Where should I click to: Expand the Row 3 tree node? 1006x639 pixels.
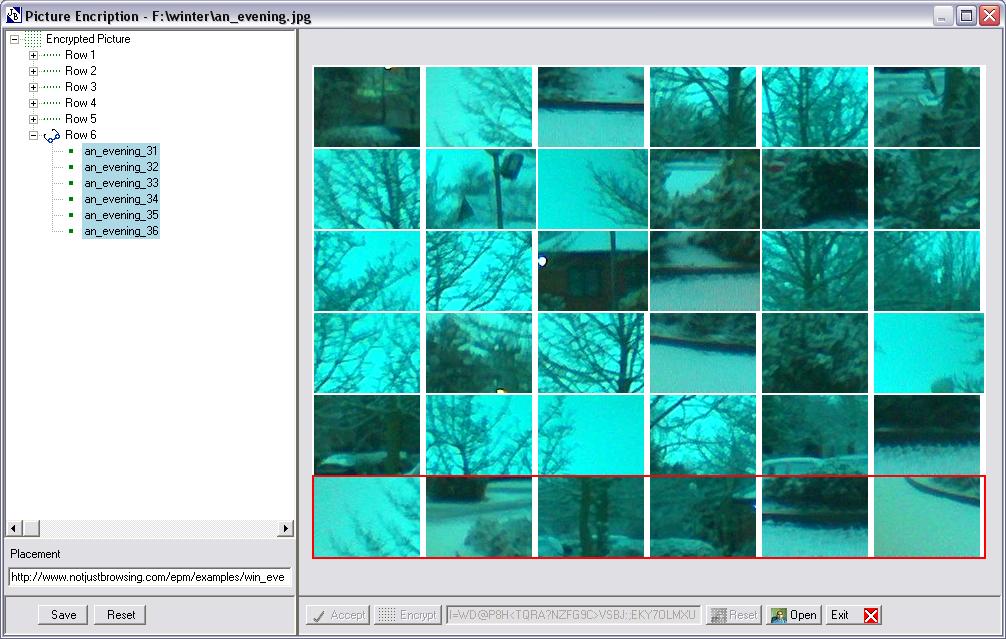(33, 87)
